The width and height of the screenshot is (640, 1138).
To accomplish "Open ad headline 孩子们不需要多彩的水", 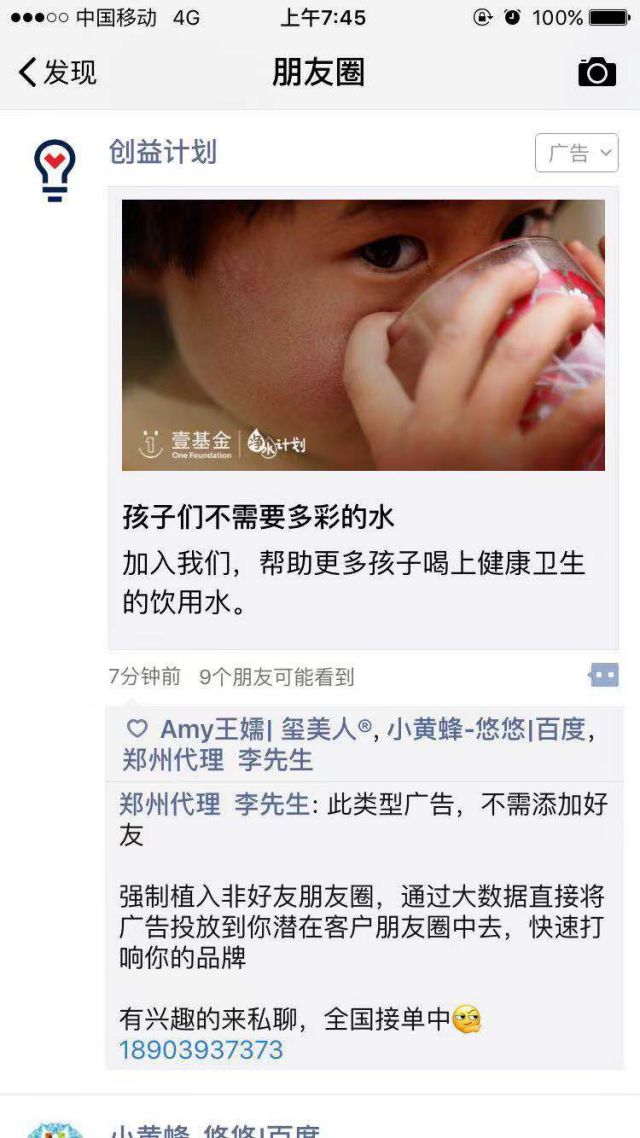I will pos(258,517).
